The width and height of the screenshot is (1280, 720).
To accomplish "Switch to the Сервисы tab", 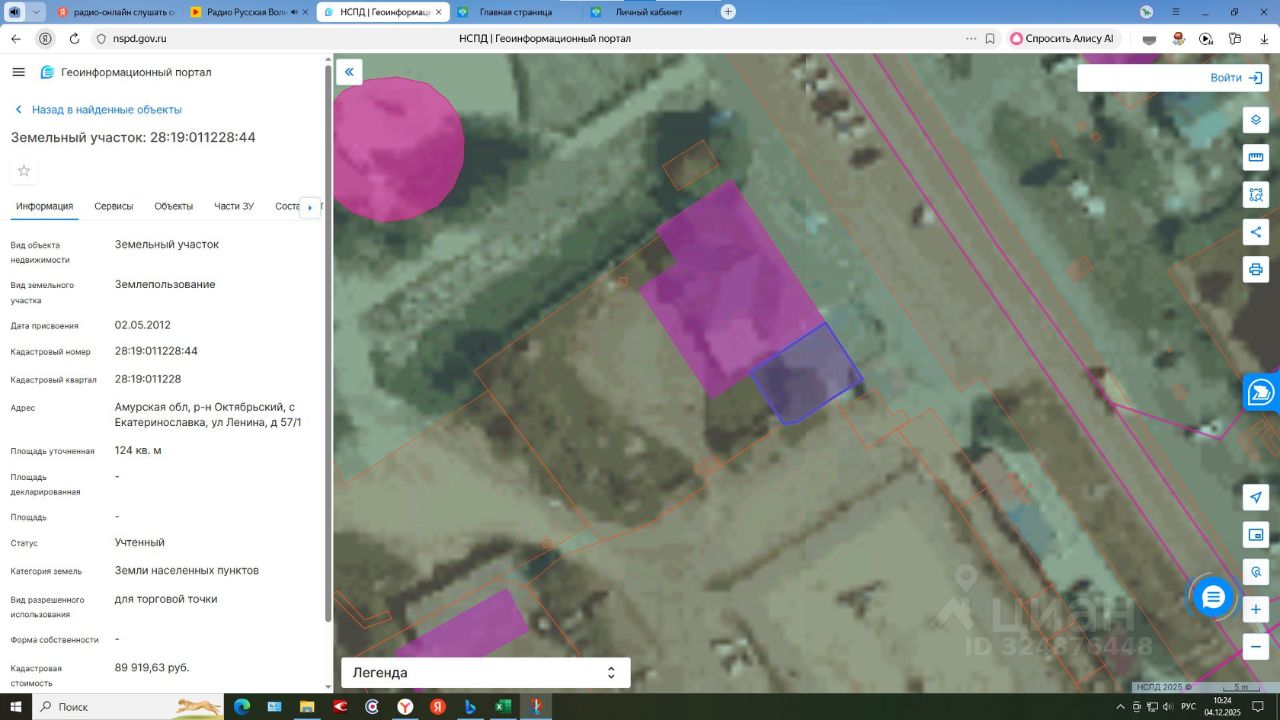I will [114, 206].
